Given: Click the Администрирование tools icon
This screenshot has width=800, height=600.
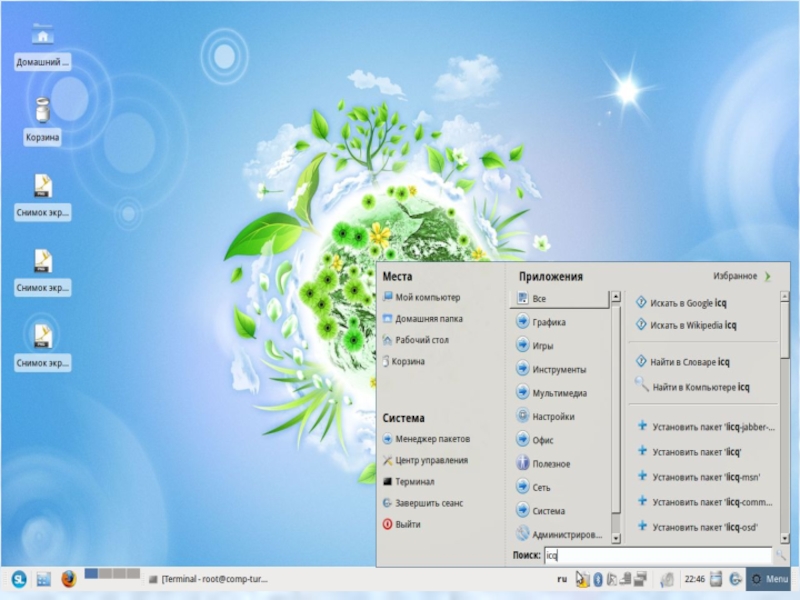Looking at the screenshot, I should tap(522, 534).
